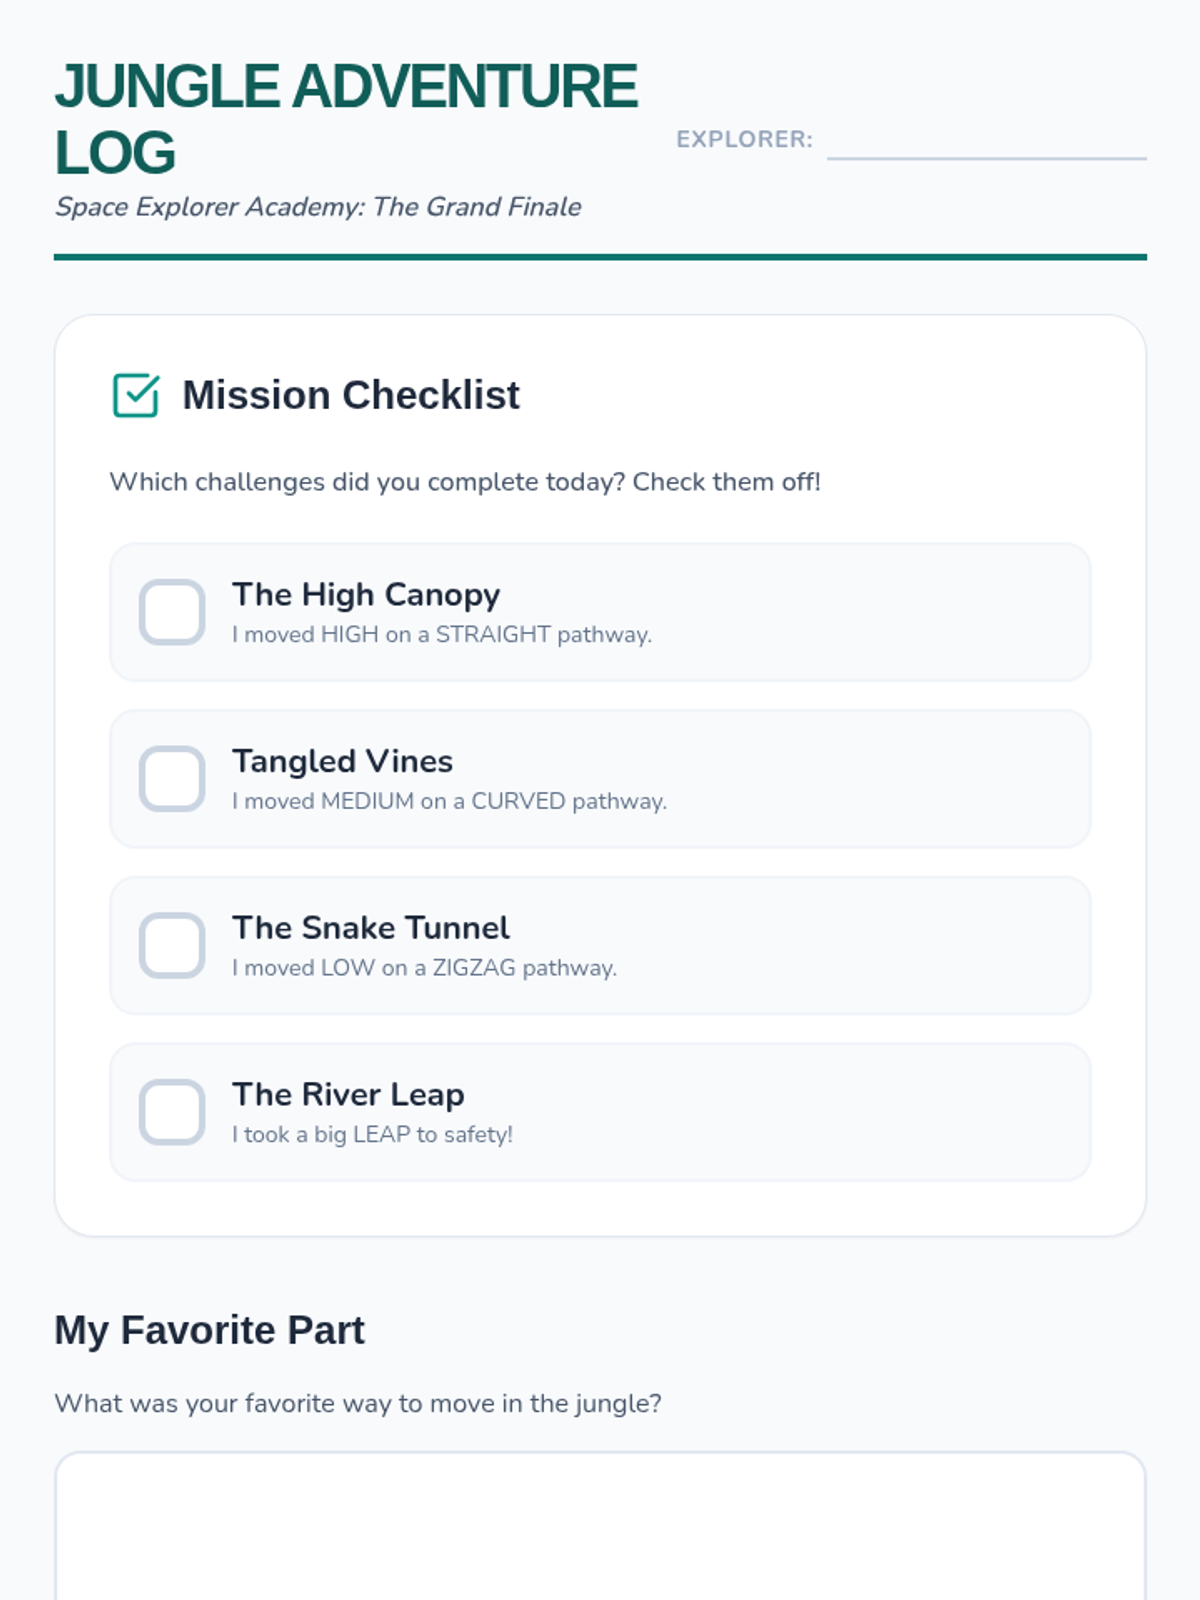Enable The River Leap checkbox
Screen dimensions: 1200x1600
pos(172,1112)
